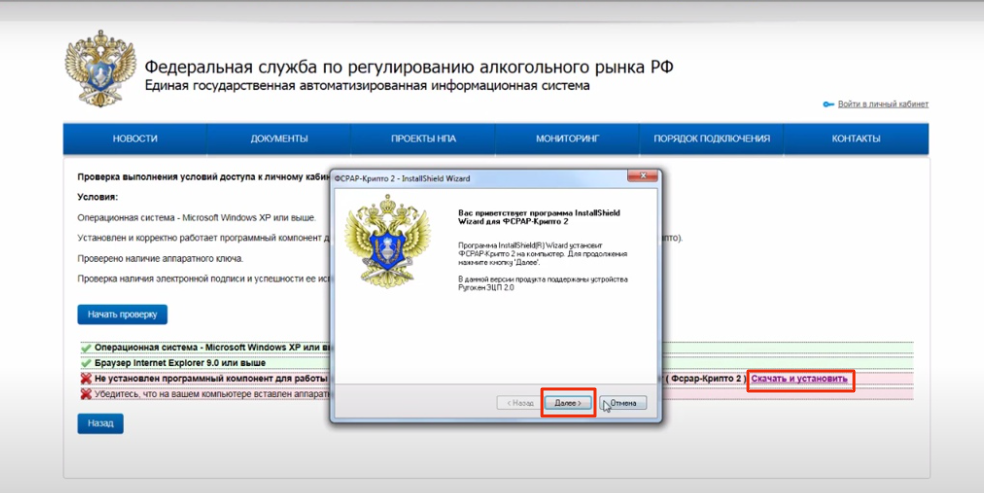The height and width of the screenshot is (493, 984).
Task: Click the Убедитесь, что на вашем компьютере text
Action: point(212,395)
